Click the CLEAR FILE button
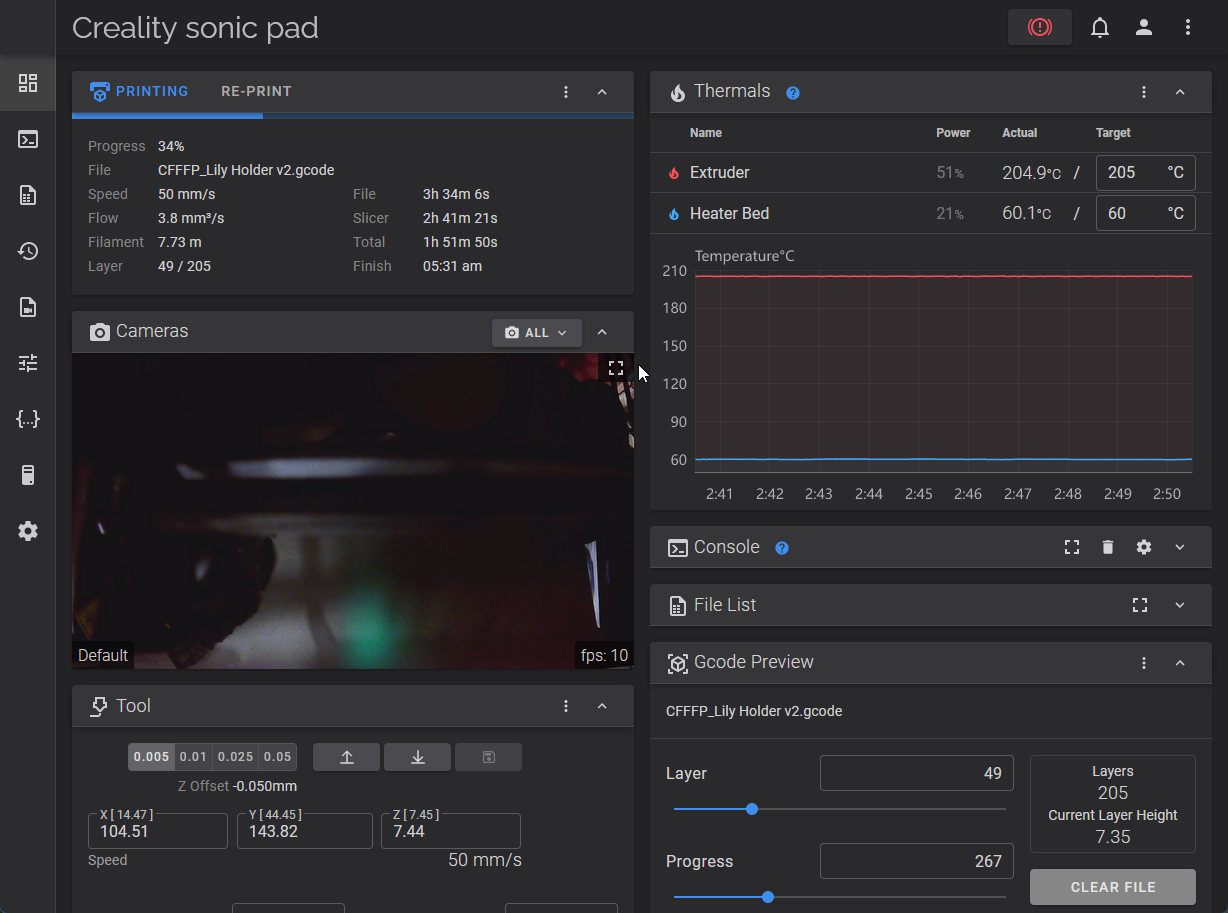Image resolution: width=1228 pixels, height=913 pixels. [x=1113, y=887]
